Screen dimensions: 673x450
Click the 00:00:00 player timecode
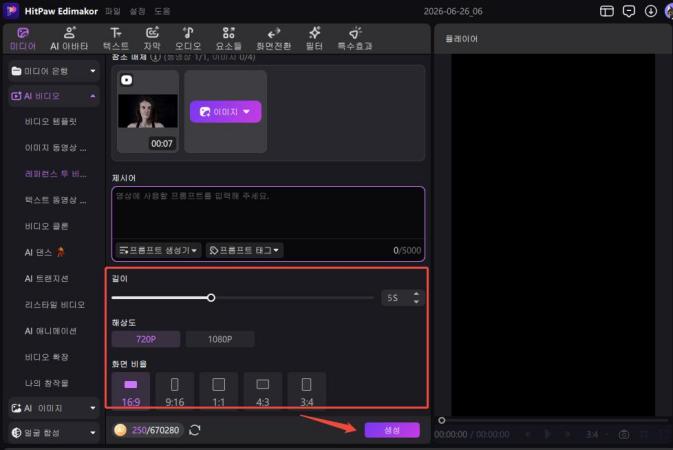(x=451, y=435)
